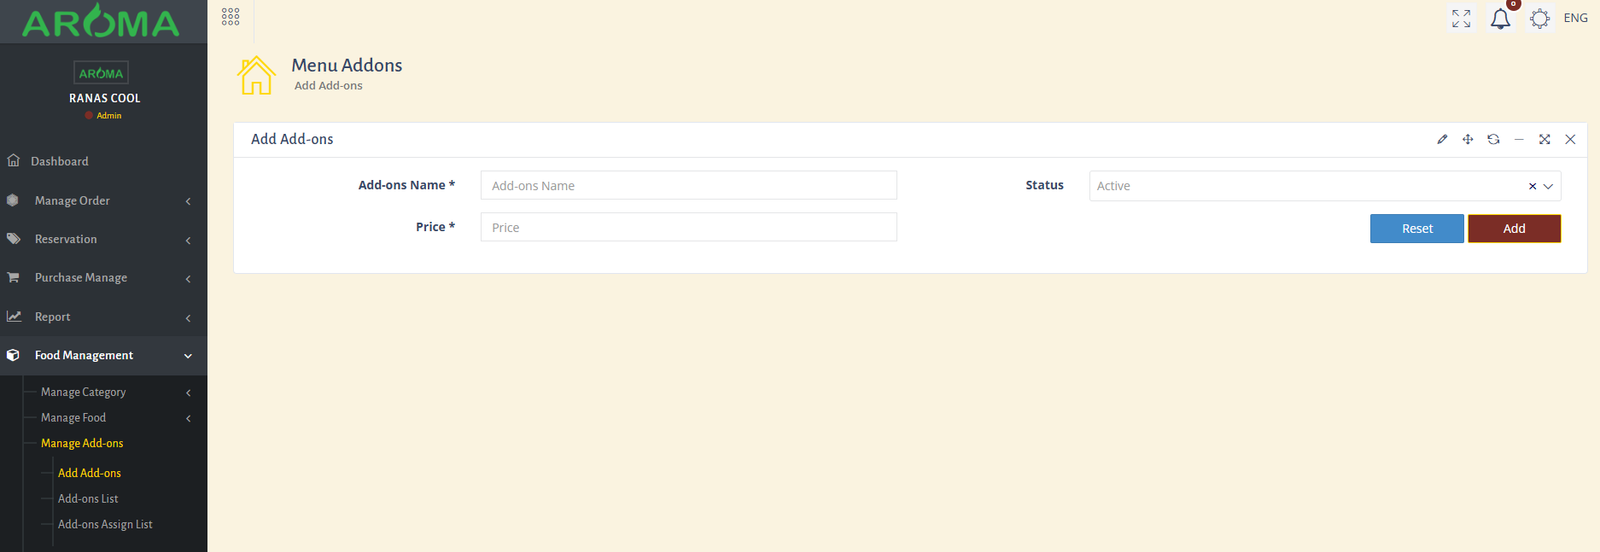Open the apps grid menu icon
The image size is (1600, 552).
(x=230, y=17)
